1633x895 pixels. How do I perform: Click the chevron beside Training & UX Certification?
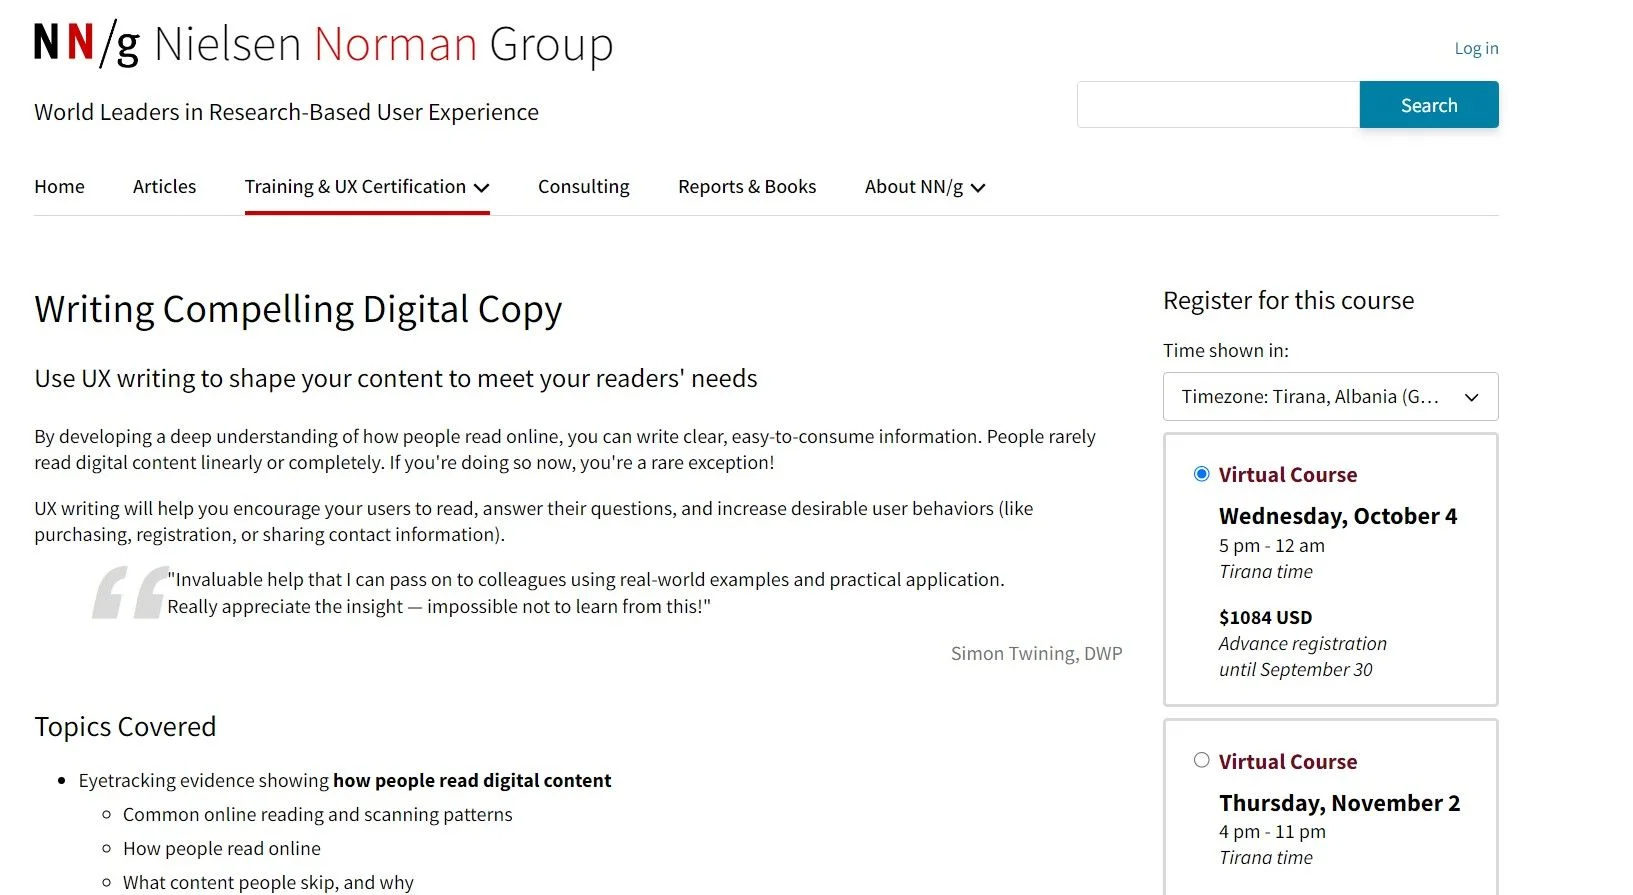pos(481,188)
